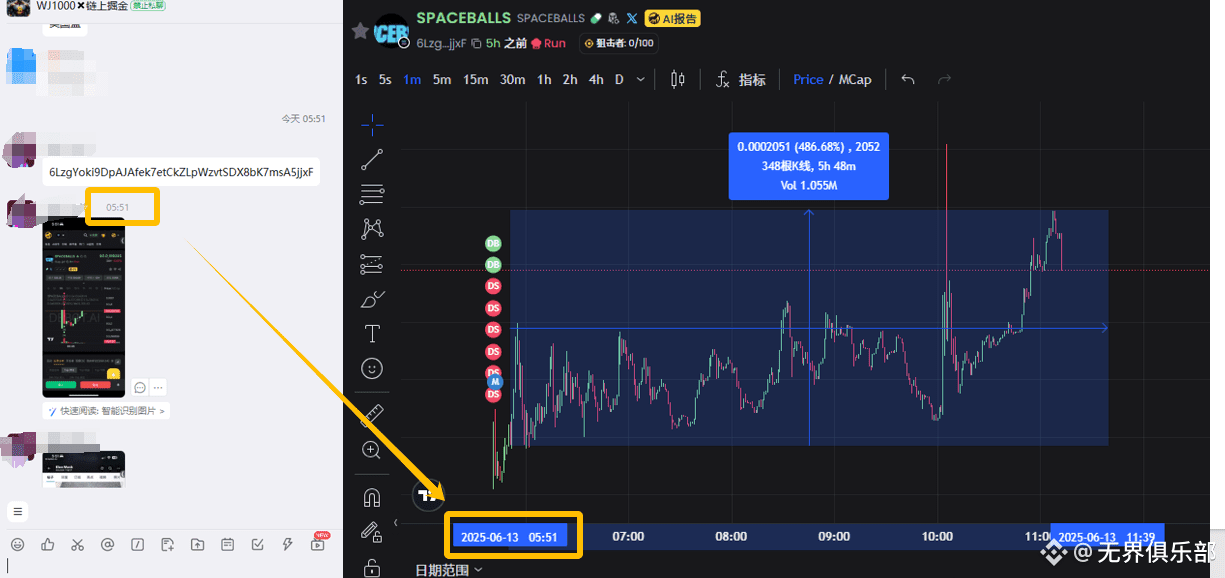Select the 4h timeframe

[596, 80]
